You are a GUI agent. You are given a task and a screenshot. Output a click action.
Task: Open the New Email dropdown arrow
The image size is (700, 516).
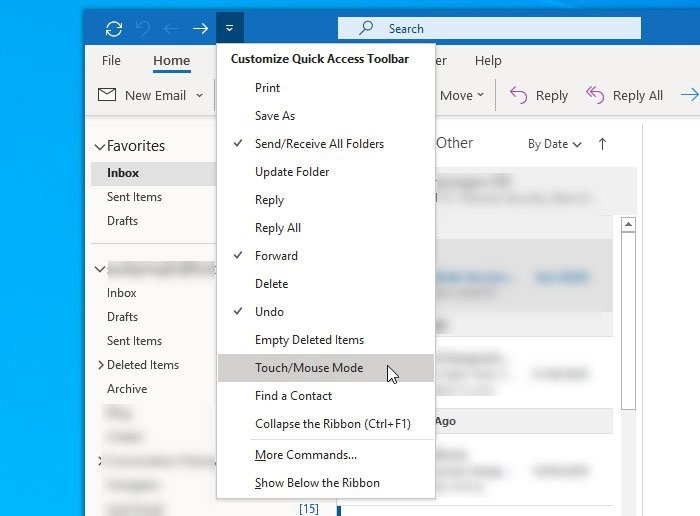[x=200, y=96]
